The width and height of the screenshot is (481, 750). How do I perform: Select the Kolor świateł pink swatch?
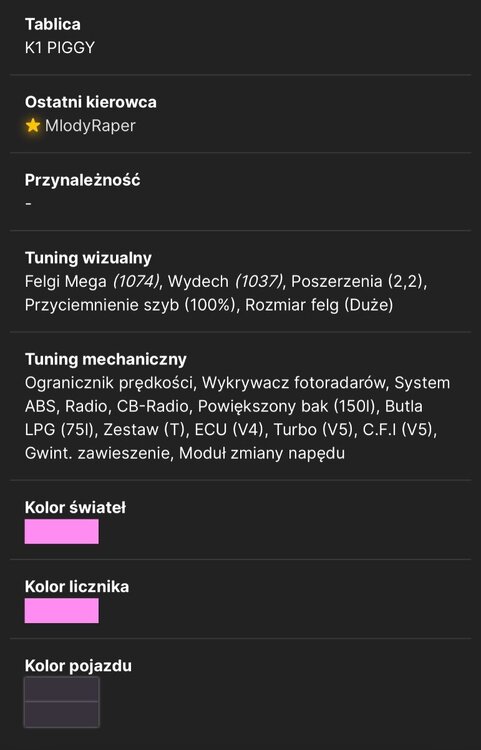coord(62,531)
